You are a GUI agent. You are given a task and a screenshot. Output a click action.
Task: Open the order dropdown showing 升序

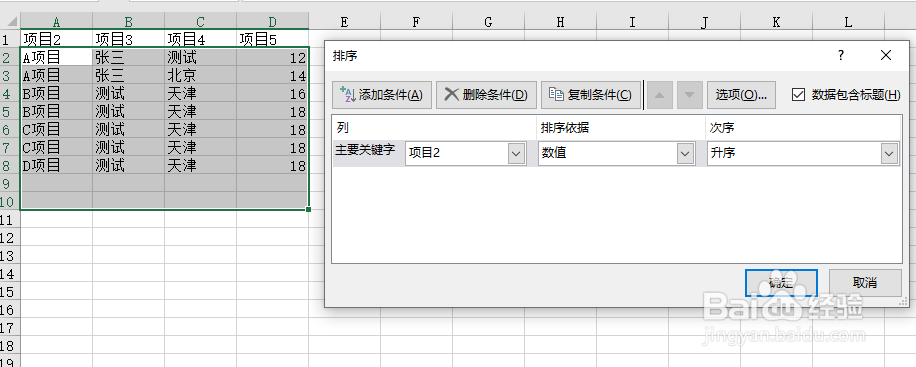coord(890,154)
